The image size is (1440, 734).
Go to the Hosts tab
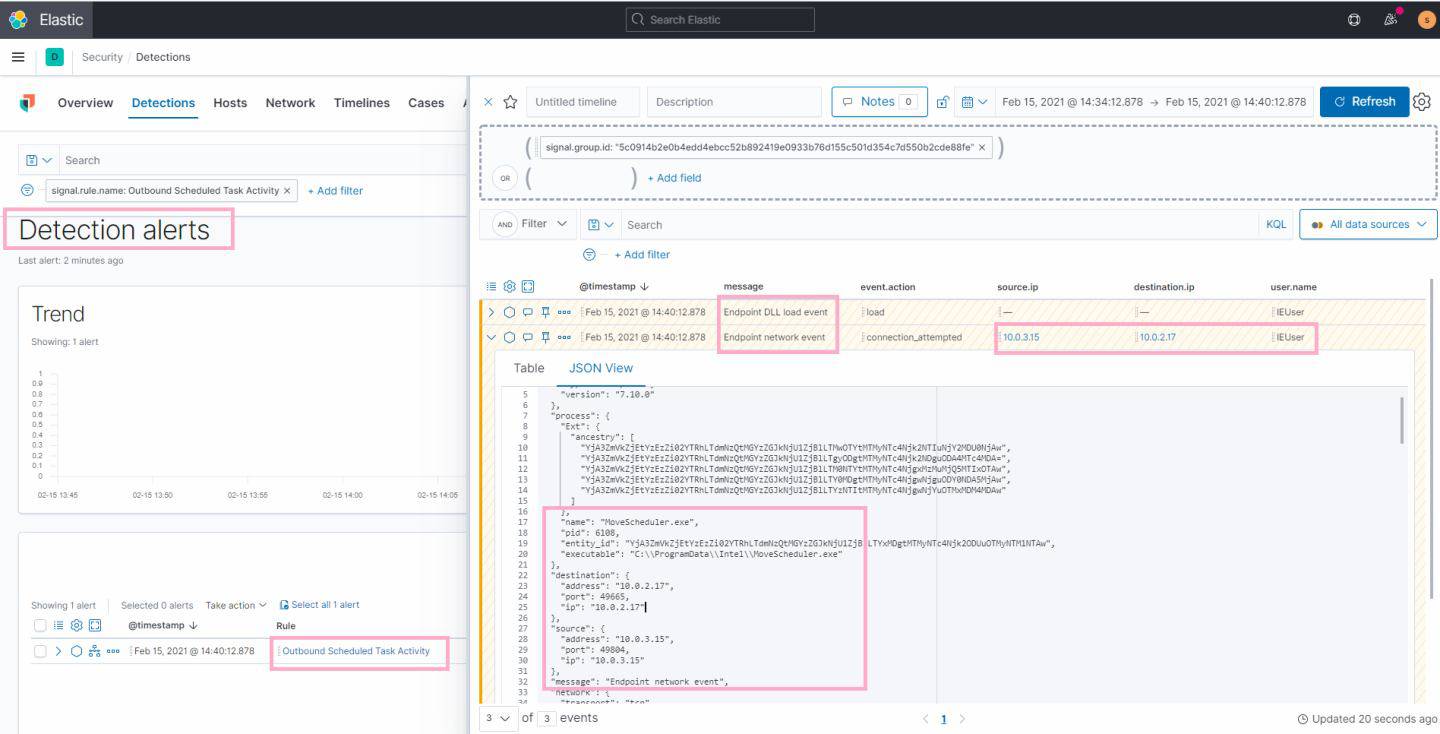coord(230,103)
